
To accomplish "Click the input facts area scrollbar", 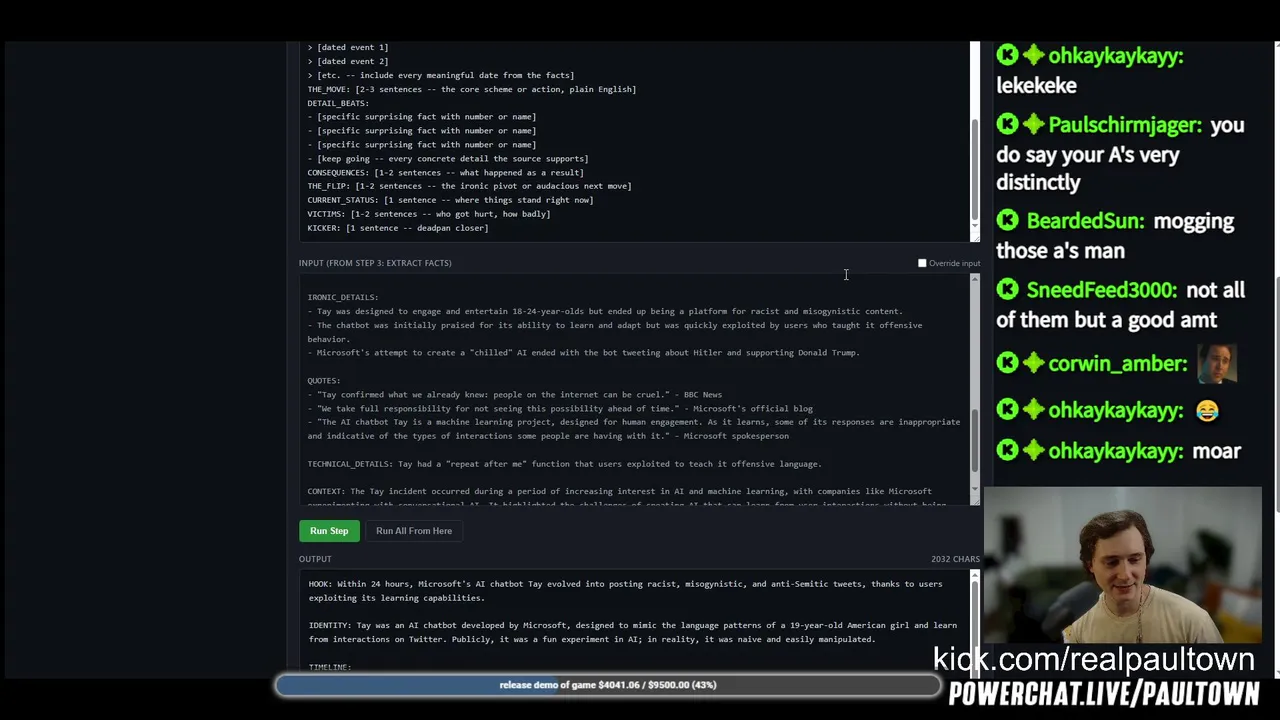I will [975, 390].
